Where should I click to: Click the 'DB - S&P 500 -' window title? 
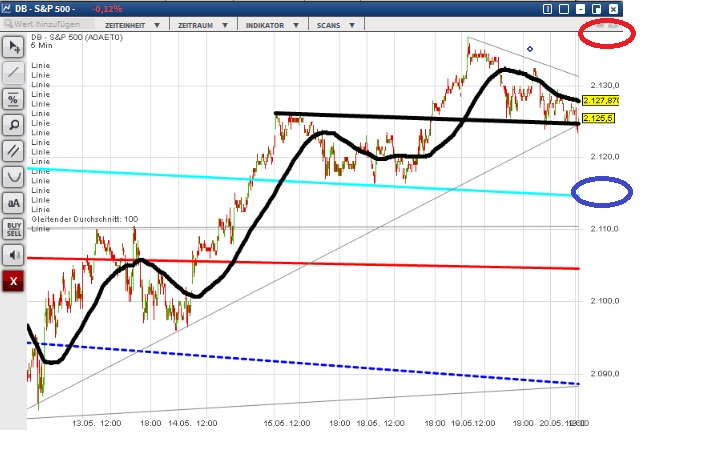click(45, 9)
